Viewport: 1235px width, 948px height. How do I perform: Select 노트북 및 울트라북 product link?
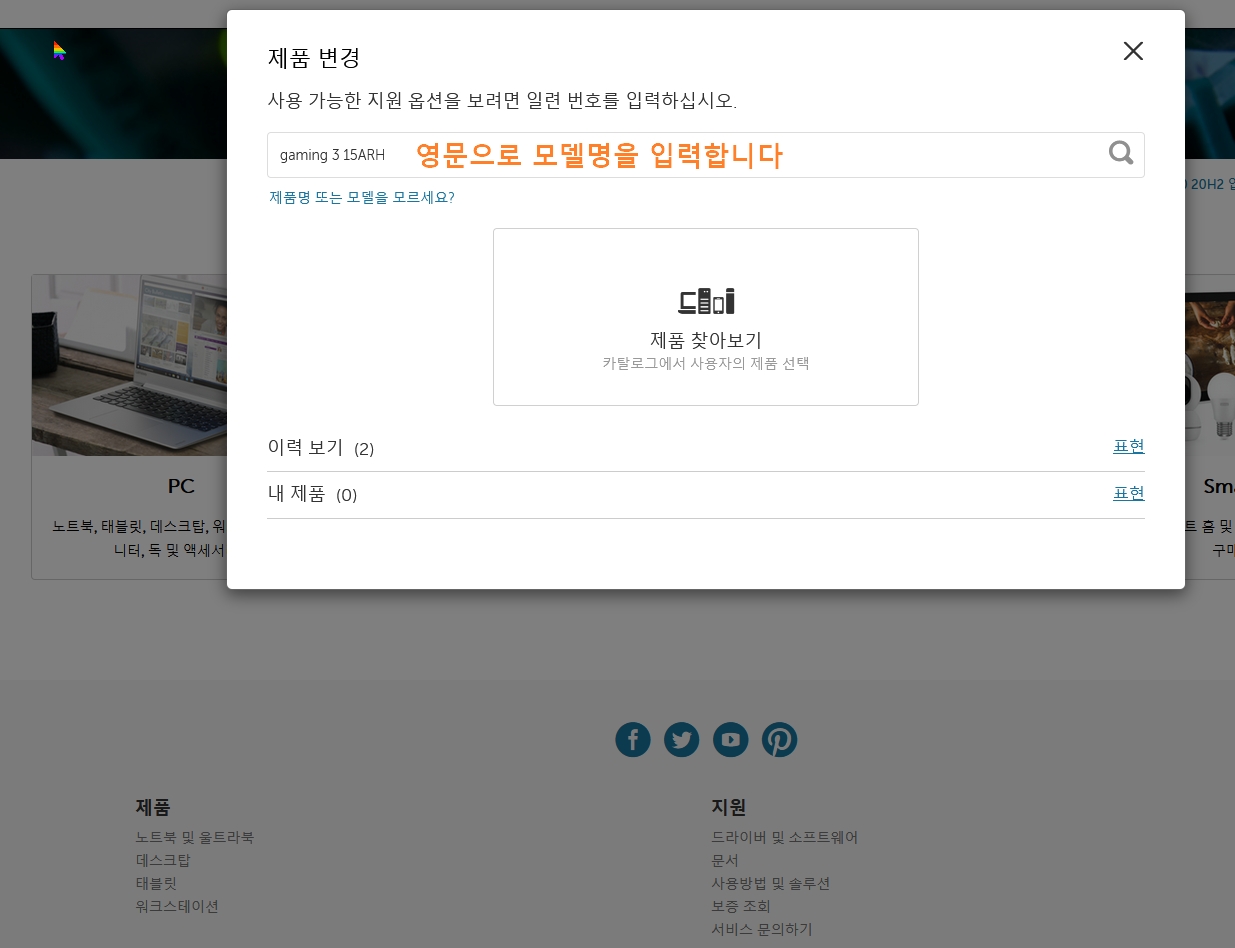(x=194, y=837)
